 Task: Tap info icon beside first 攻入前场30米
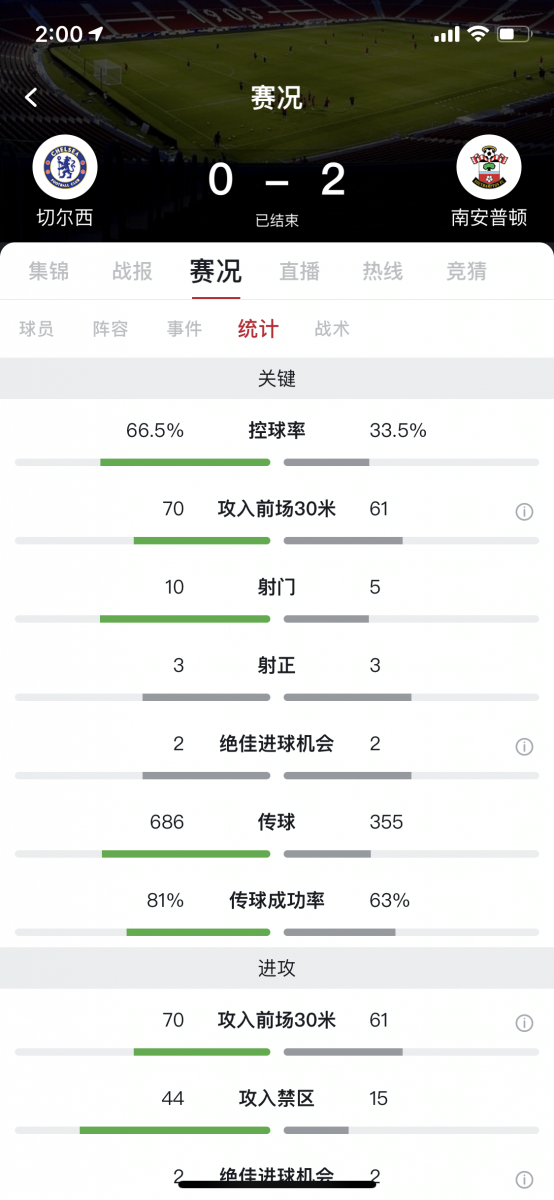pos(524,511)
